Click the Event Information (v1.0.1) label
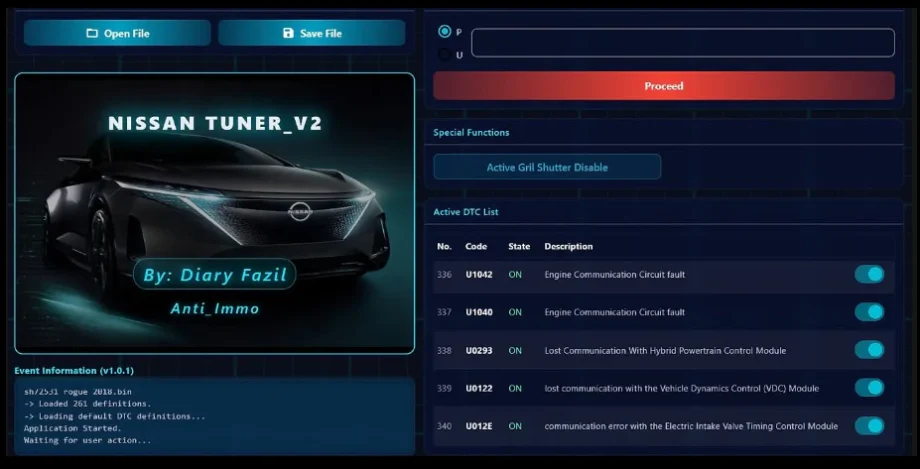The width and height of the screenshot is (920, 469). click(74, 371)
